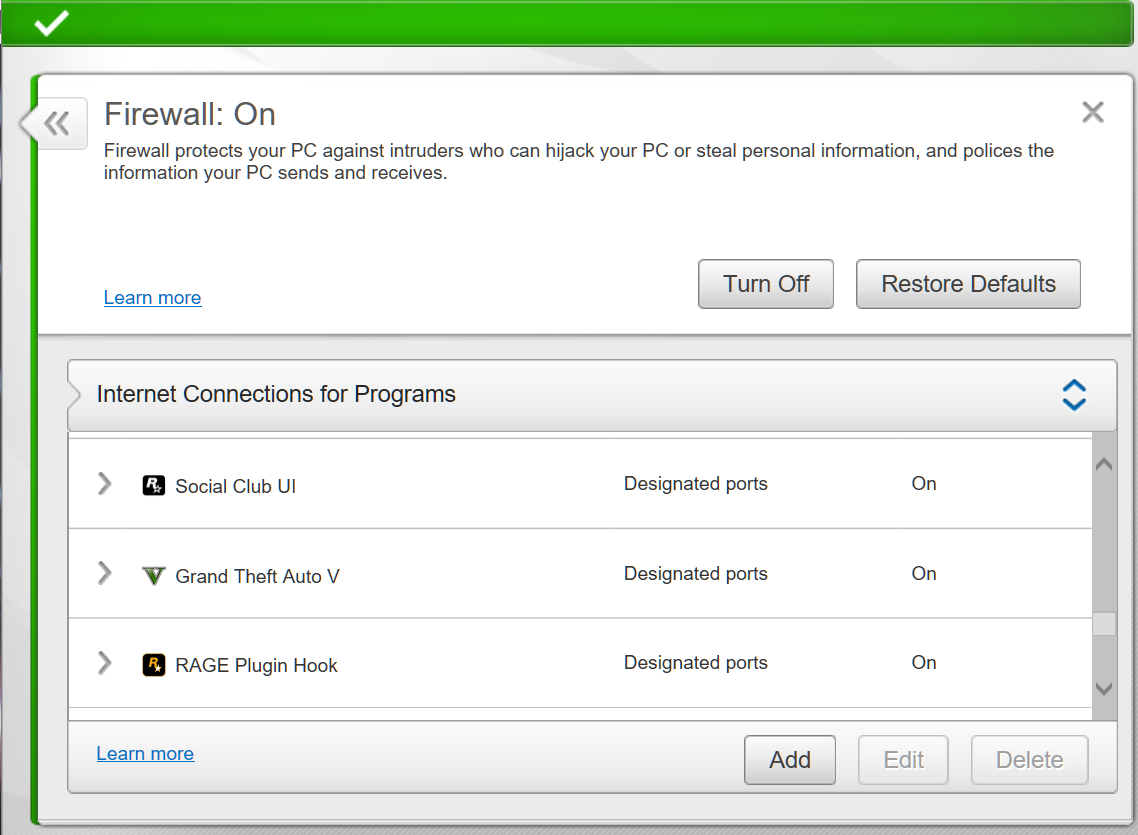Click the RAGE Plugin Hook icon
This screenshot has width=1138, height=835.
(x=153, y=665)
